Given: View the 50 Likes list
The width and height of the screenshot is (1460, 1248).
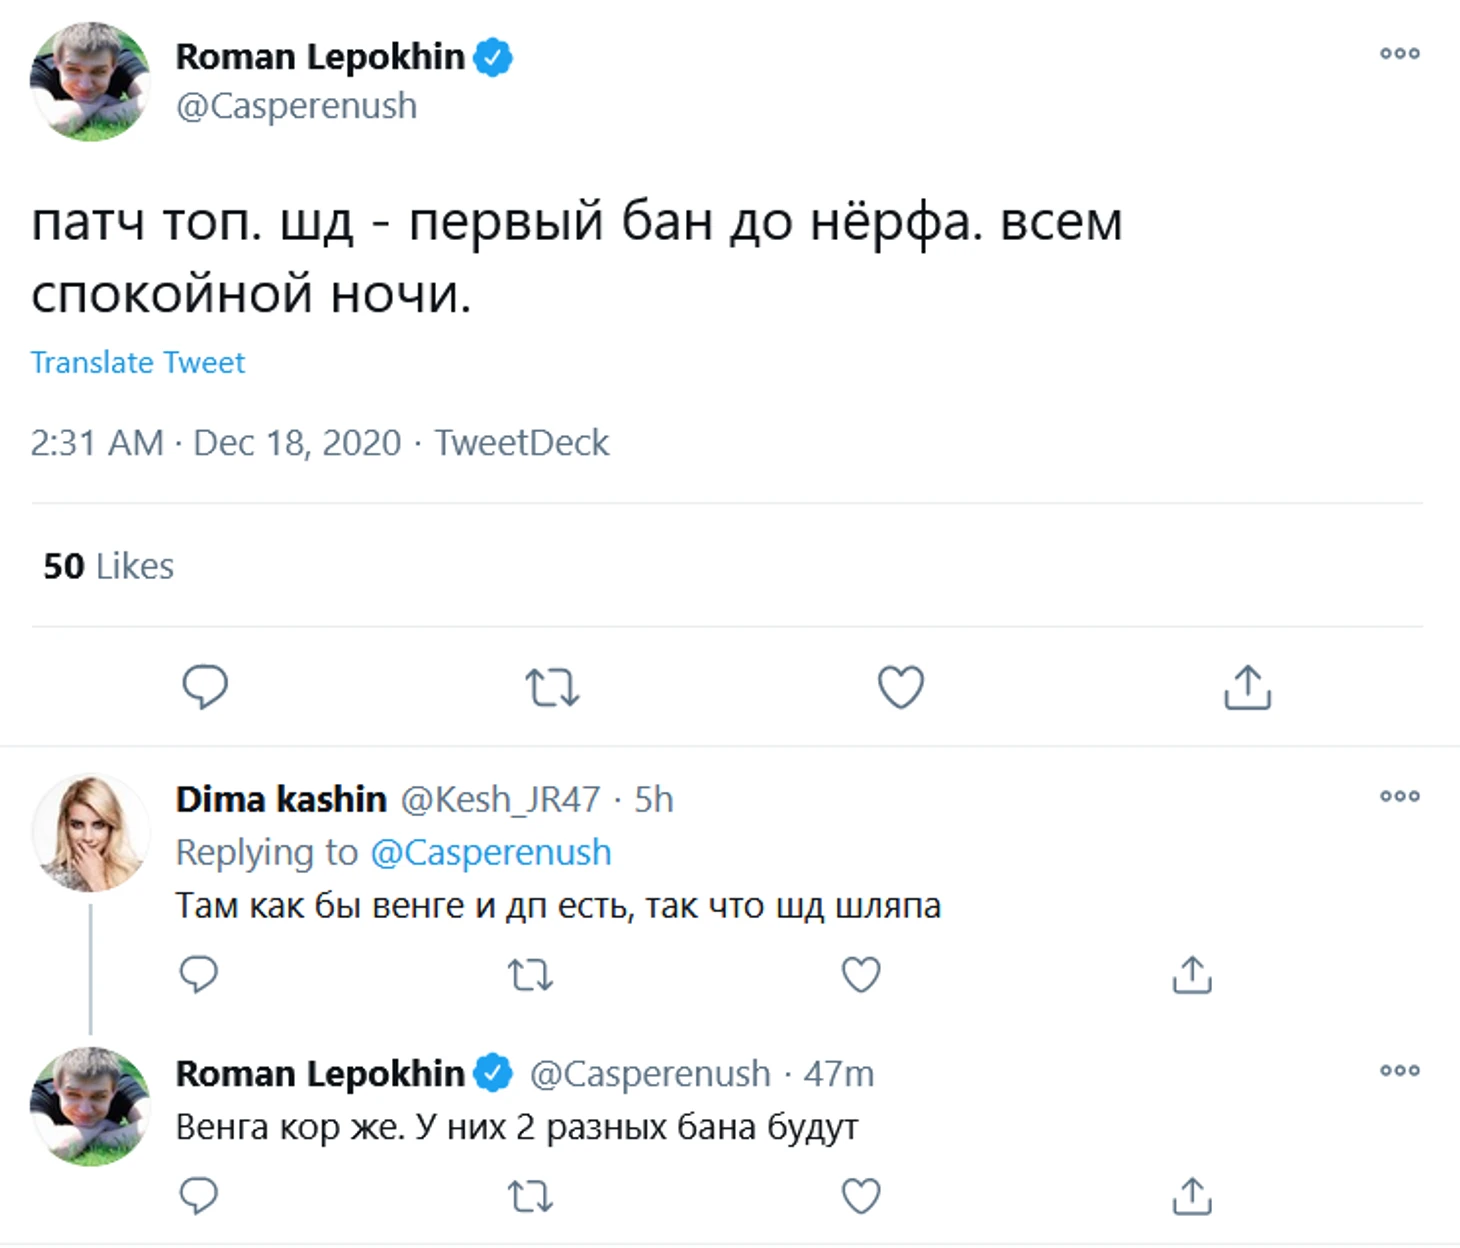Looking at the screenshot, I should coord(108,566).
